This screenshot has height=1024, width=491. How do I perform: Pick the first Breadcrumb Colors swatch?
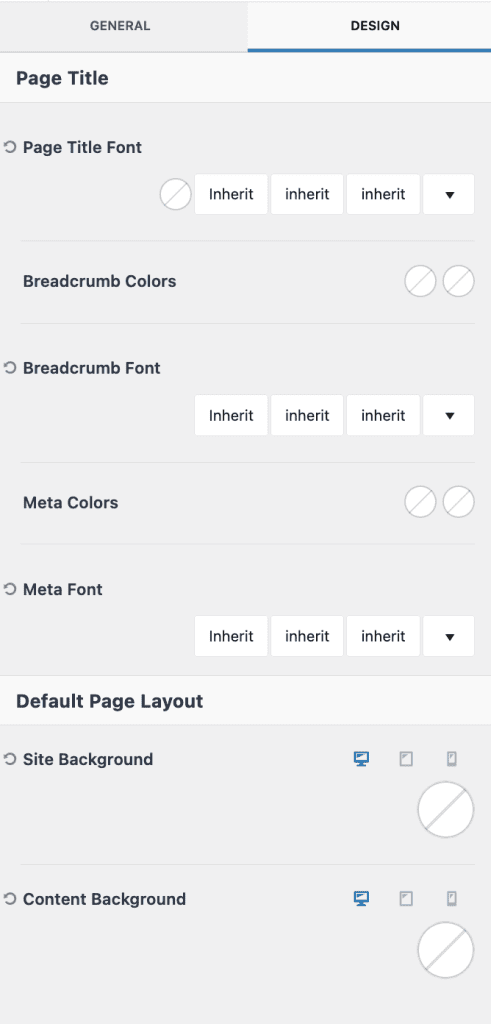[420, 281]
